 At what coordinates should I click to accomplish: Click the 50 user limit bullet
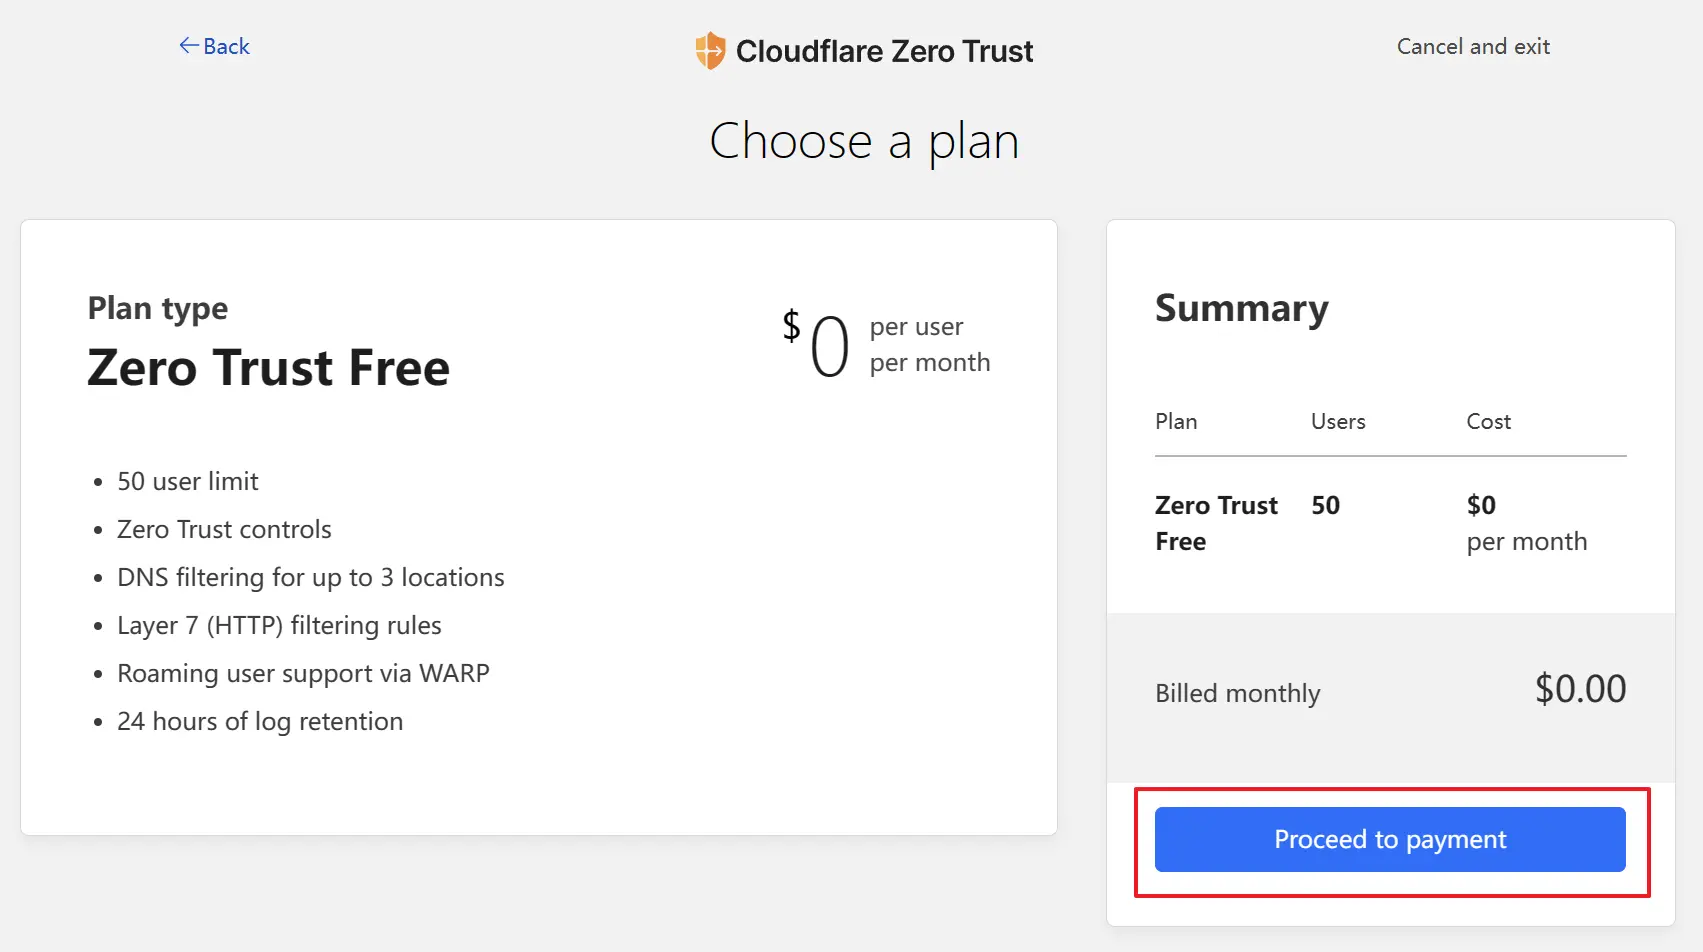188,481
